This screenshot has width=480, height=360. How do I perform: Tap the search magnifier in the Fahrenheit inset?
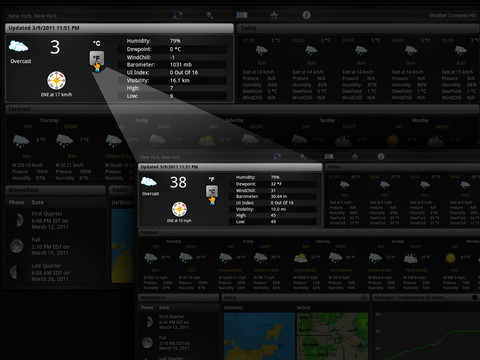point(303,156)
